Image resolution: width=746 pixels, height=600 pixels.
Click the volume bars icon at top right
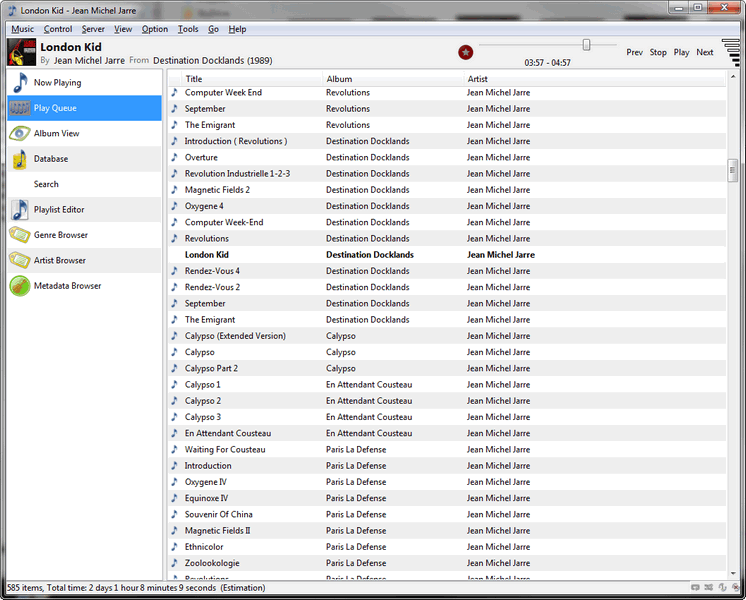click(732, 52)
